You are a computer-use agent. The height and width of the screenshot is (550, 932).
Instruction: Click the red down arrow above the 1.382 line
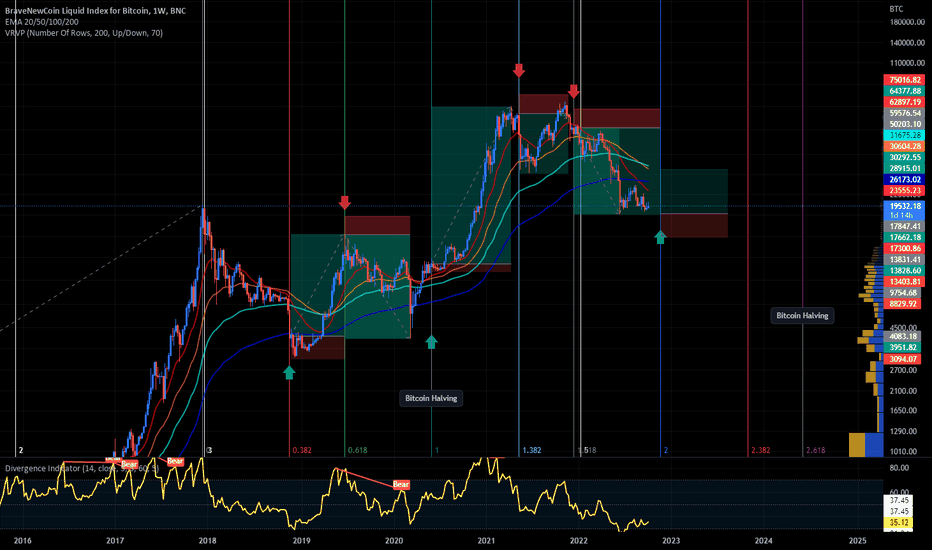519,70
